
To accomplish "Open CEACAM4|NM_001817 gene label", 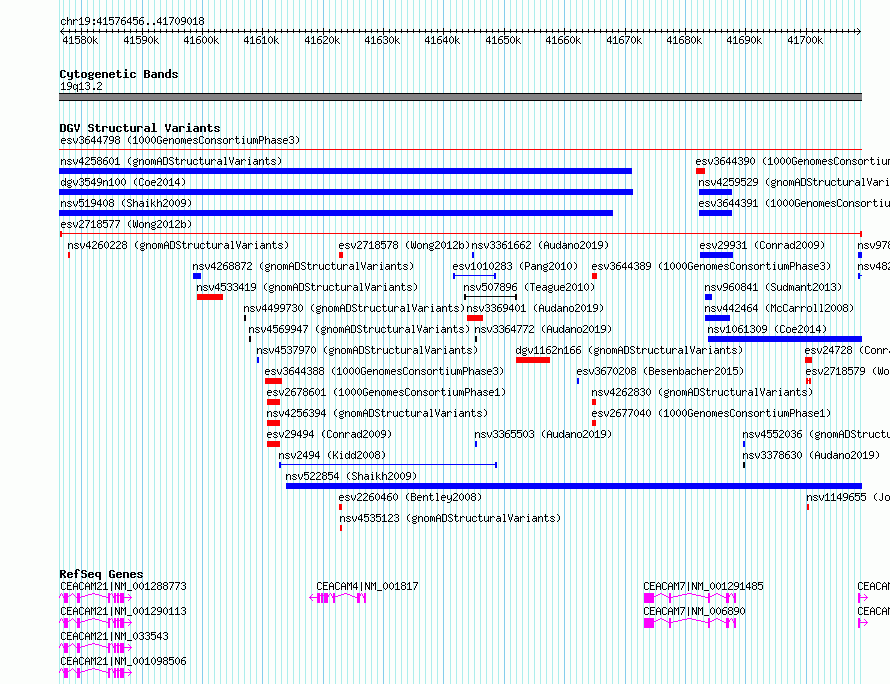I will pos(367,586).
